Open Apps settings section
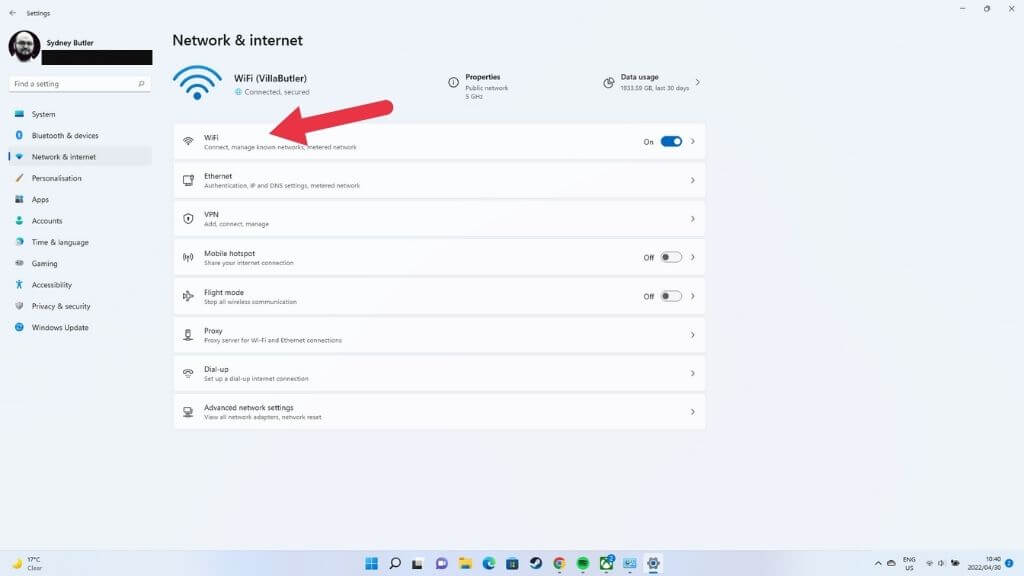The height and width of the screenshot is (576, 1024). [80, 199]
